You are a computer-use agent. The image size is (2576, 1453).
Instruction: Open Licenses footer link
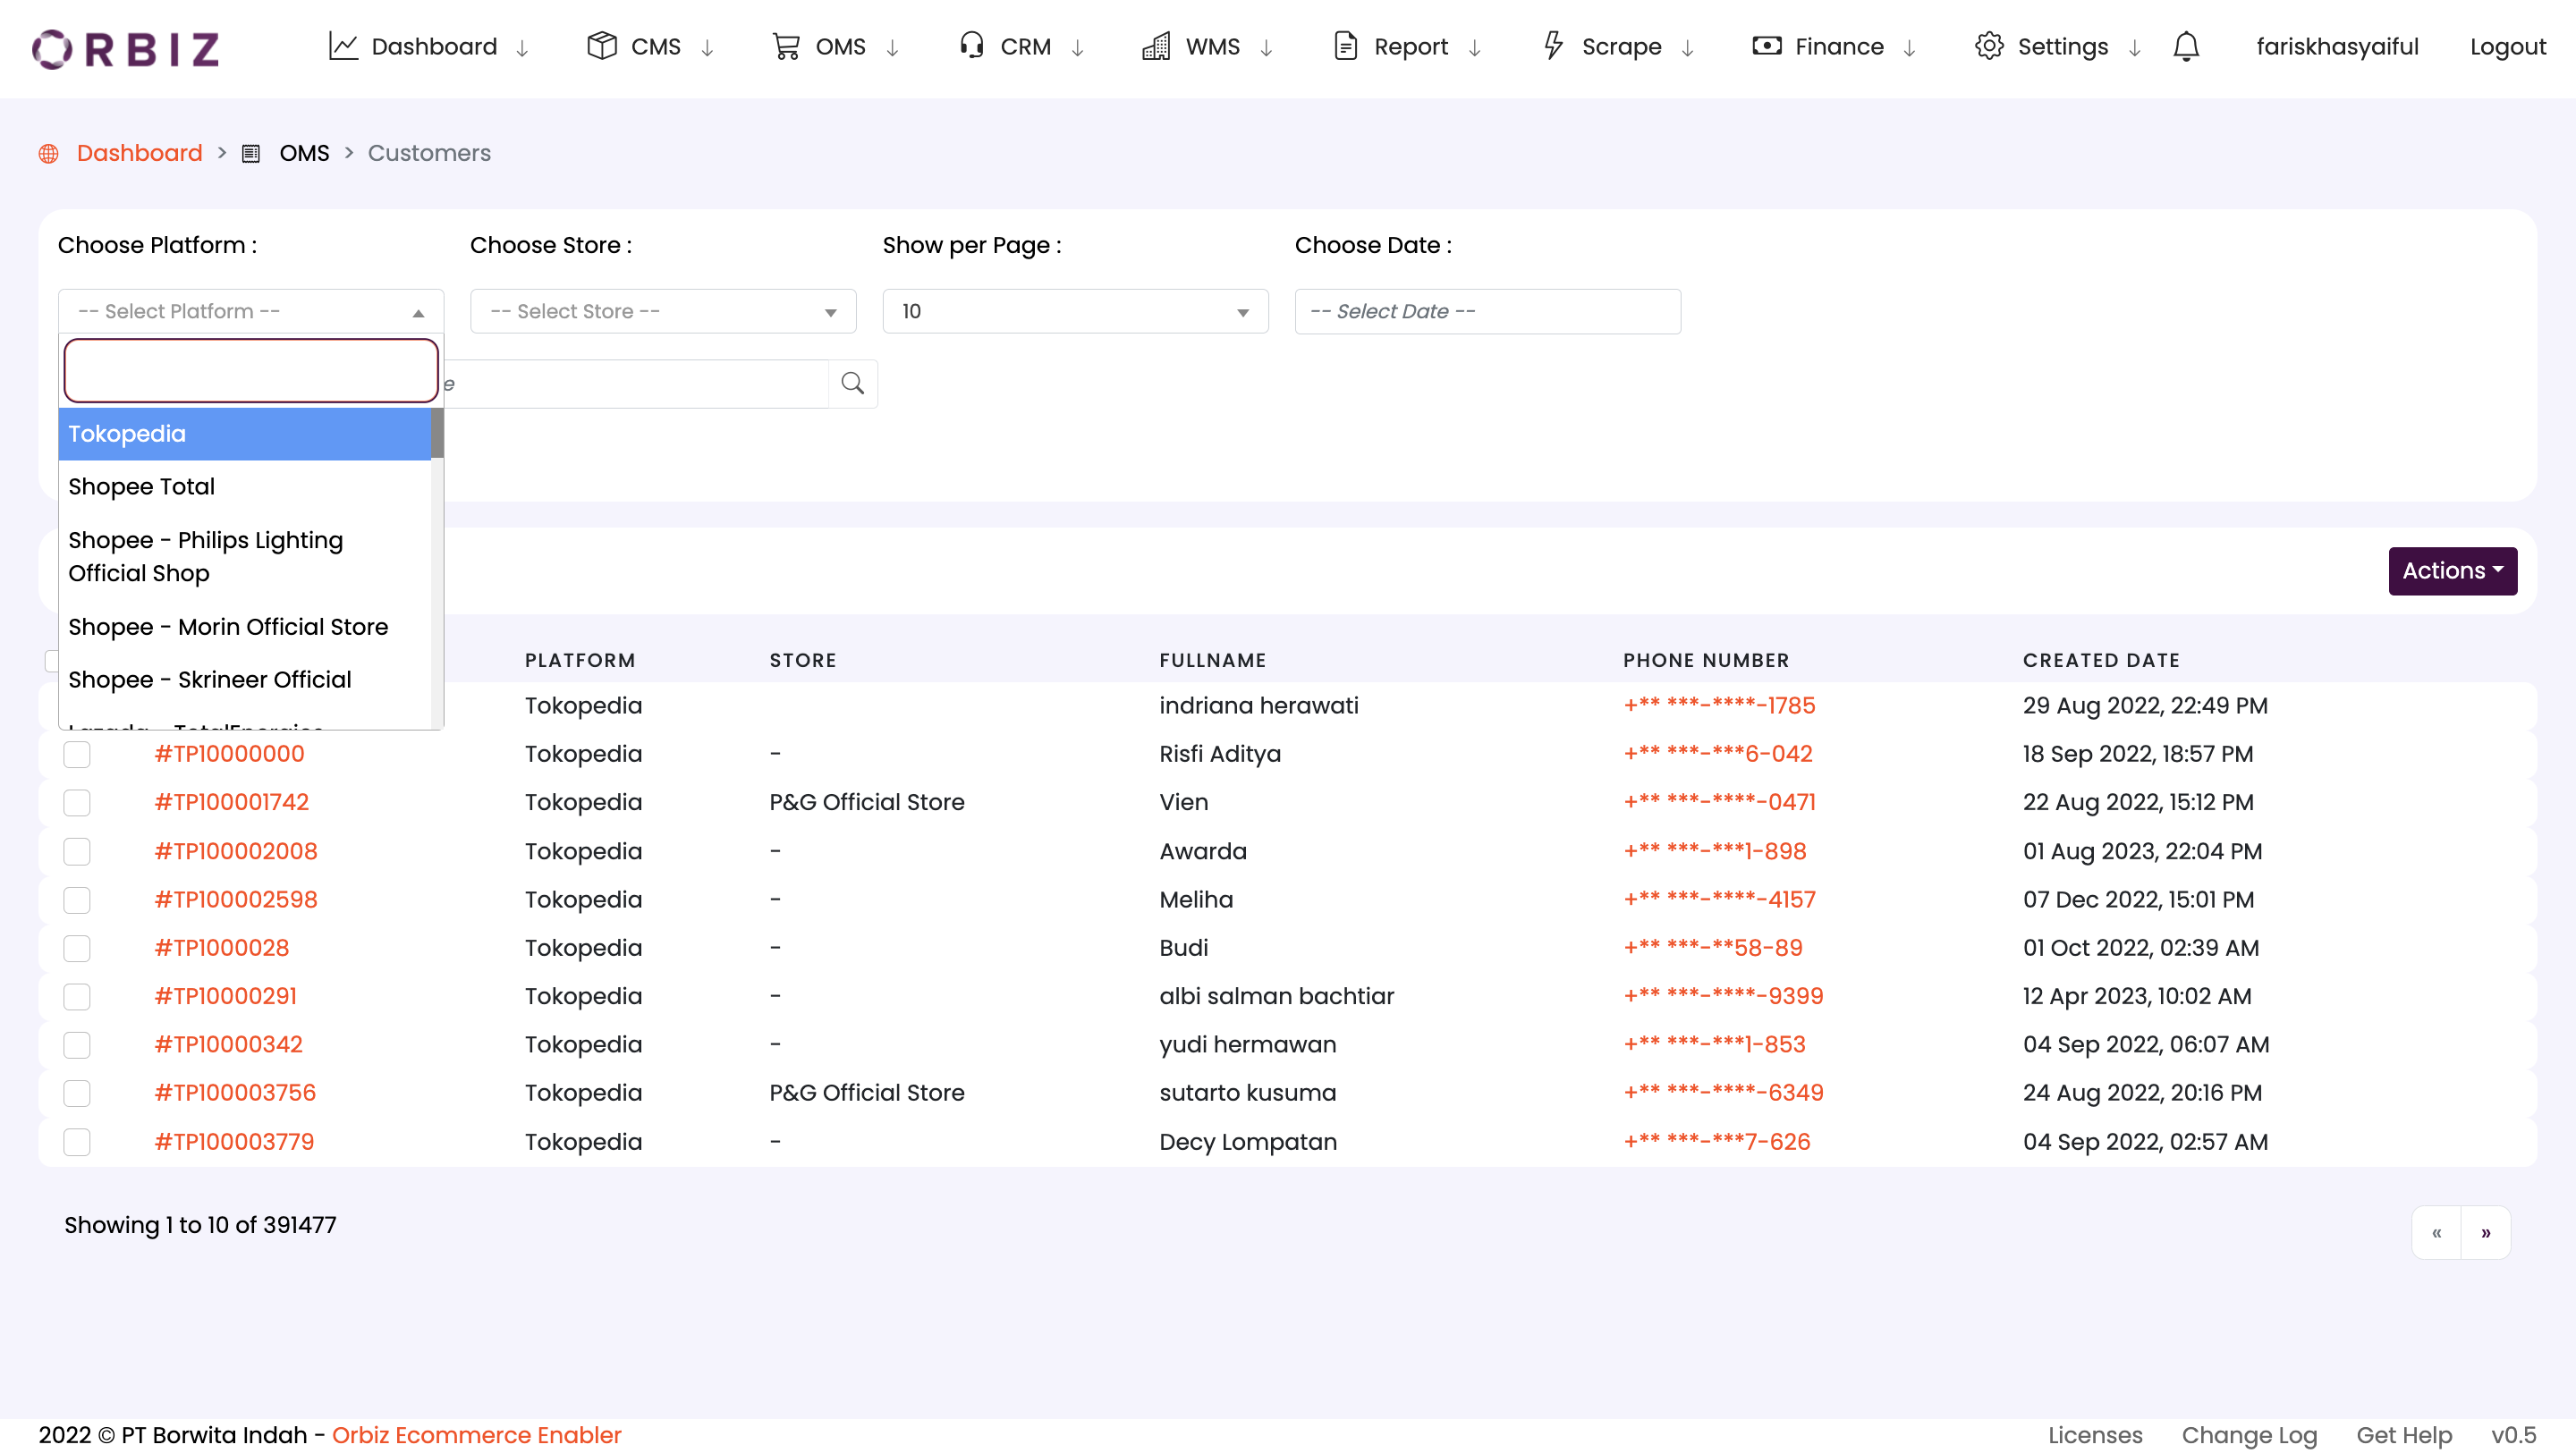pos(2095,1435)
